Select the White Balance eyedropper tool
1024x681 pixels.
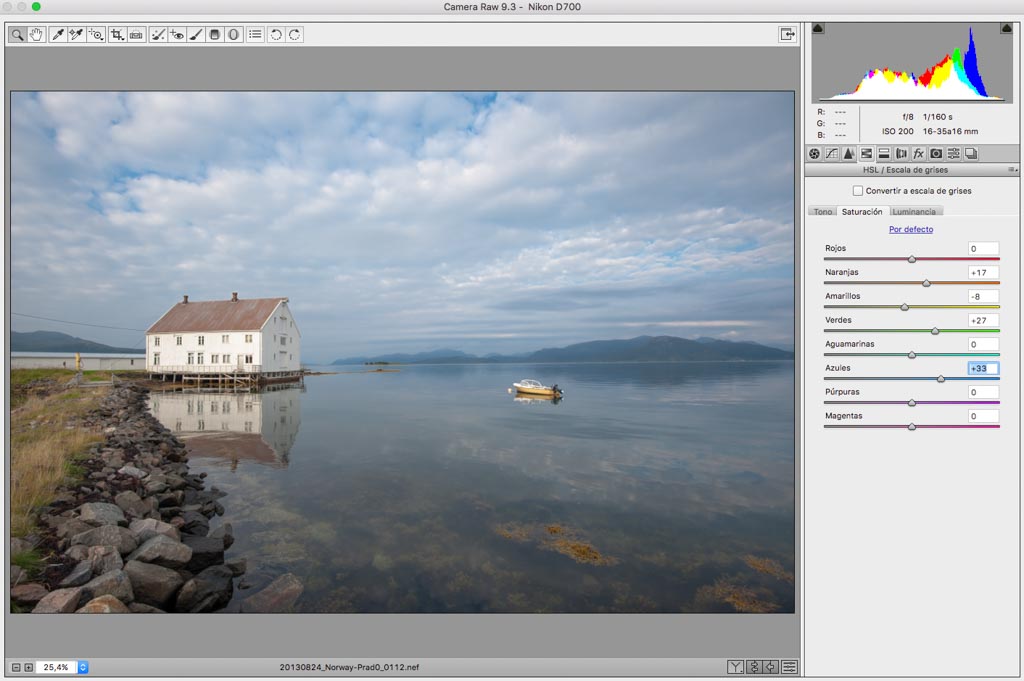(x=57, y=35)
